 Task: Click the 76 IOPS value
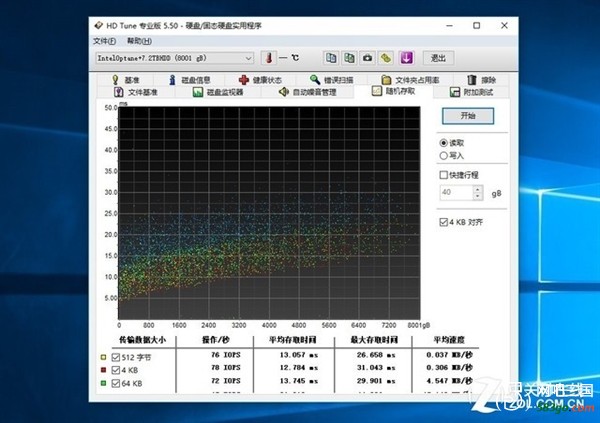click(226, 355)
